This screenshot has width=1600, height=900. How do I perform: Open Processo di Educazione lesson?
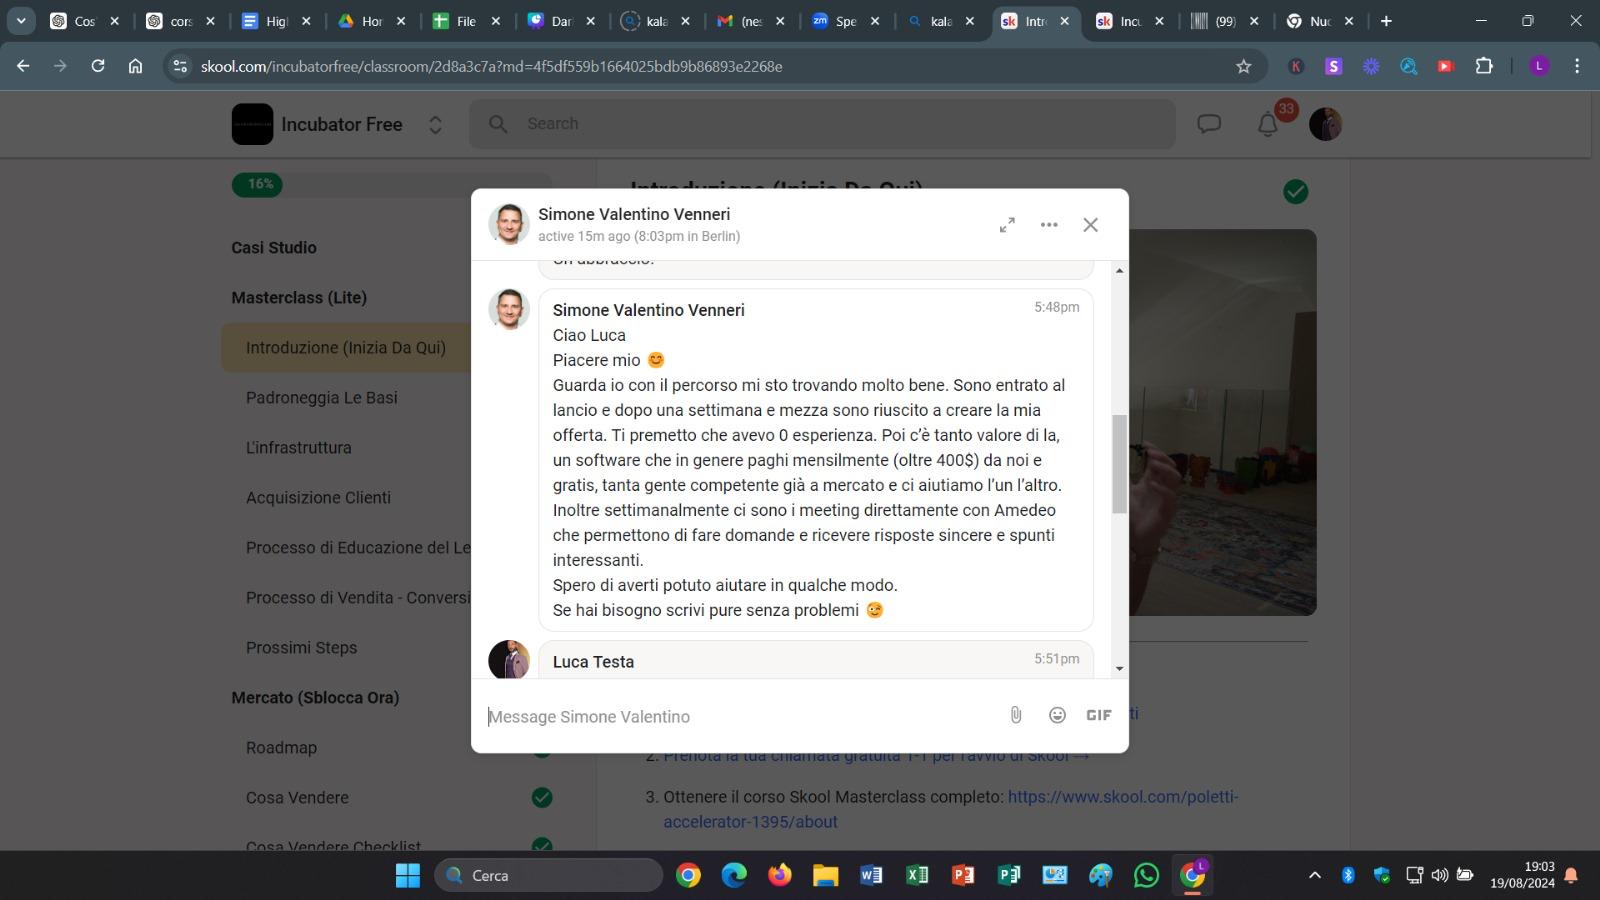pyautogui.click(x=358, y=547)
